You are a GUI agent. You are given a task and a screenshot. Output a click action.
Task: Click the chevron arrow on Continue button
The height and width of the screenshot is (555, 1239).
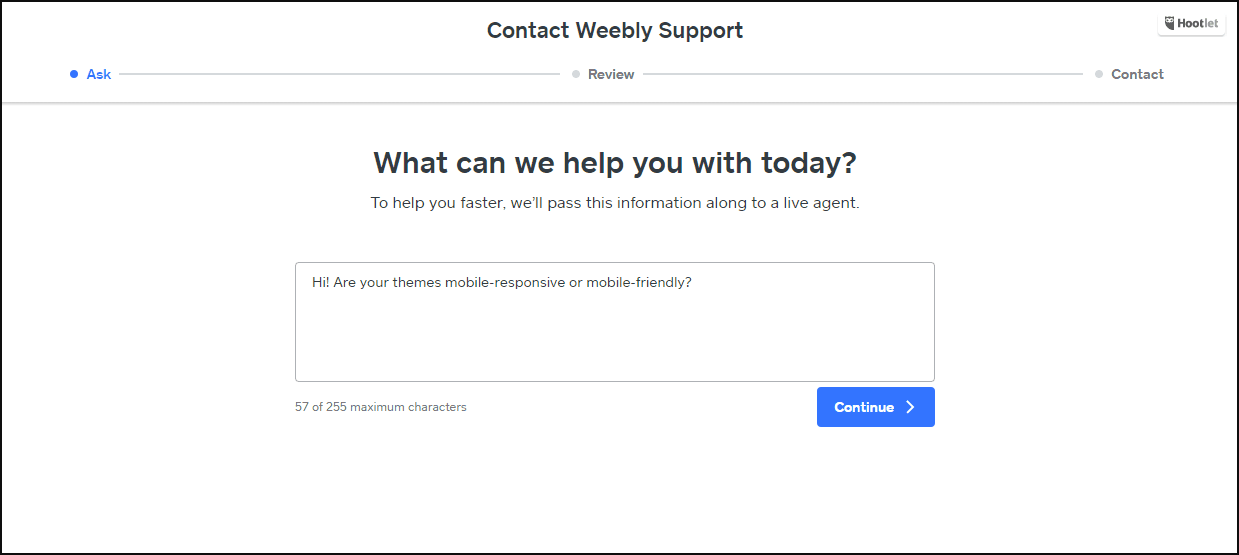coord(910,407)
